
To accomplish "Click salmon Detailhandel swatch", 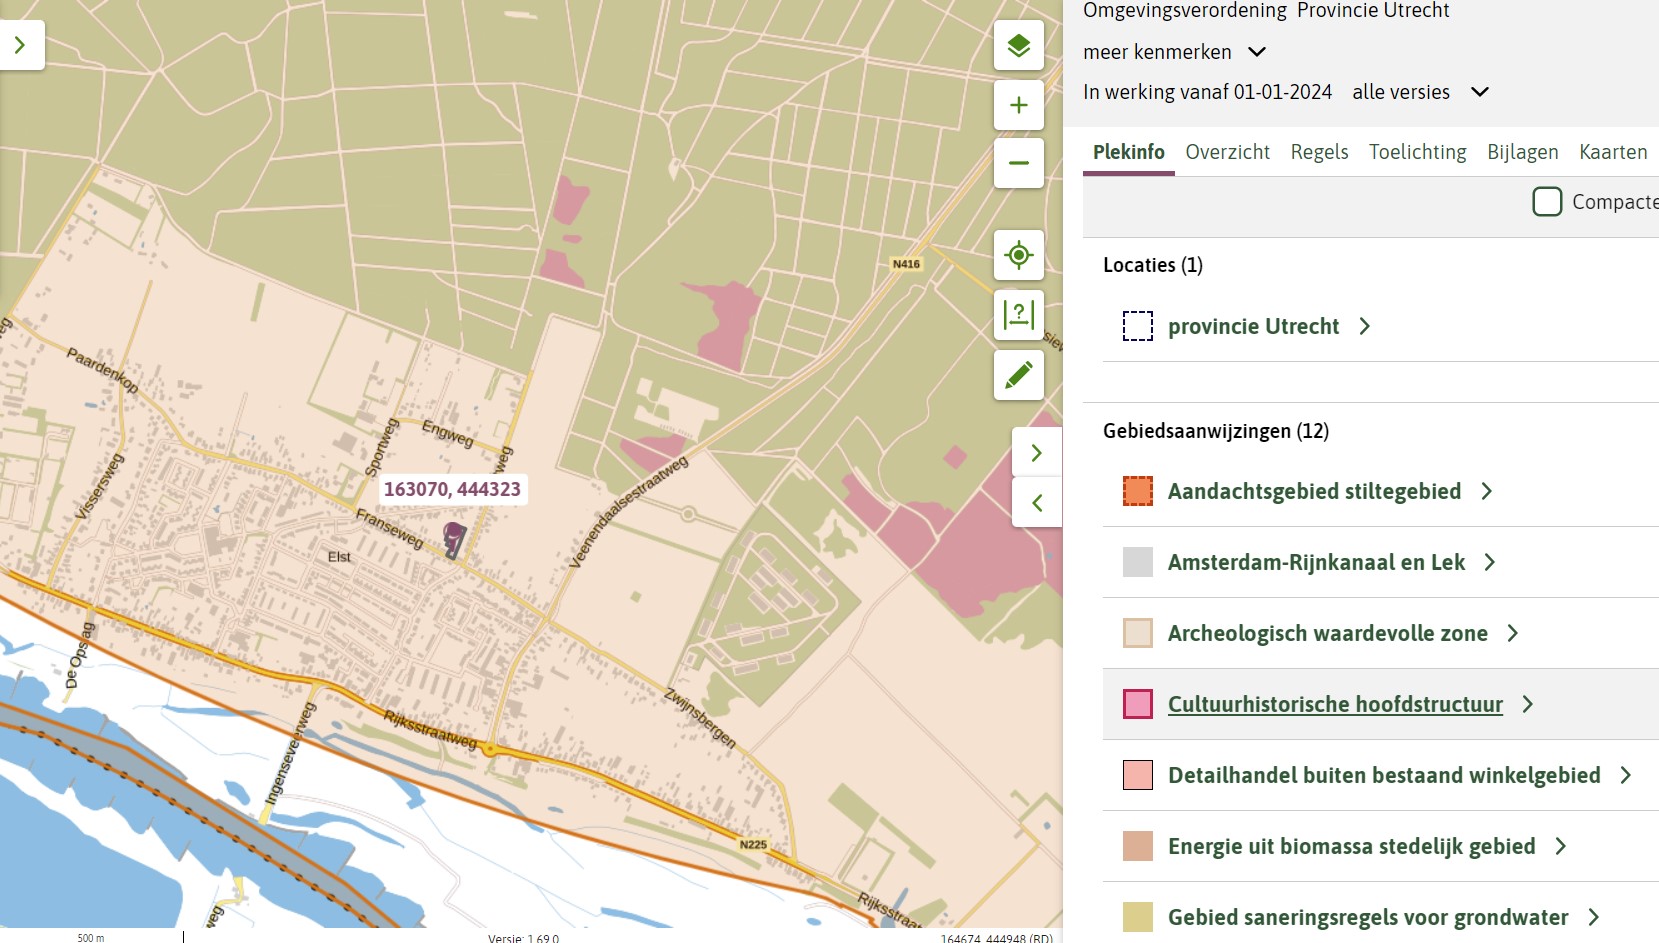I will point(1138,775).
